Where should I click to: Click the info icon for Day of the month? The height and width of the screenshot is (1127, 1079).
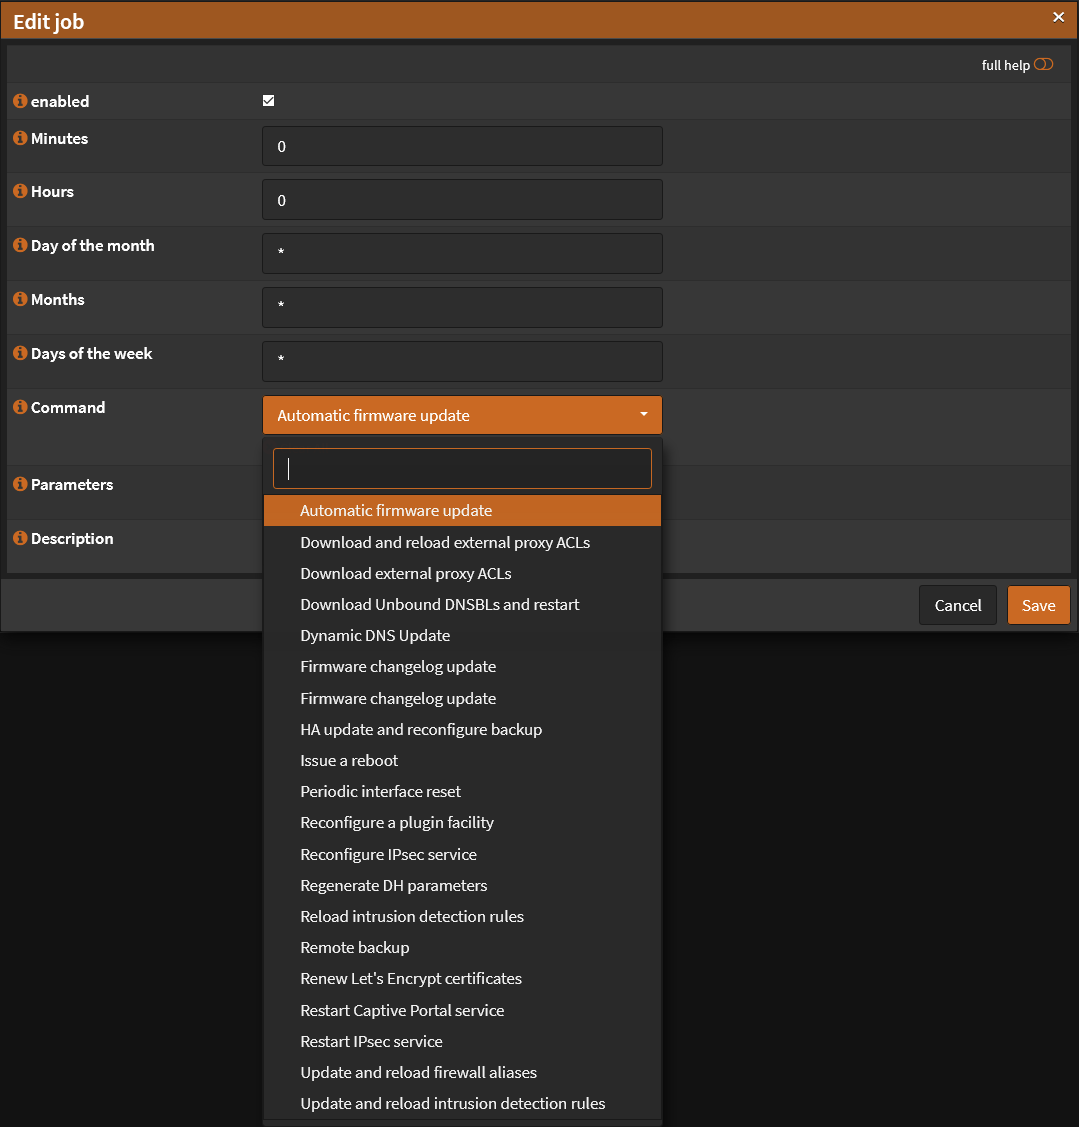(x=20, y=246)
